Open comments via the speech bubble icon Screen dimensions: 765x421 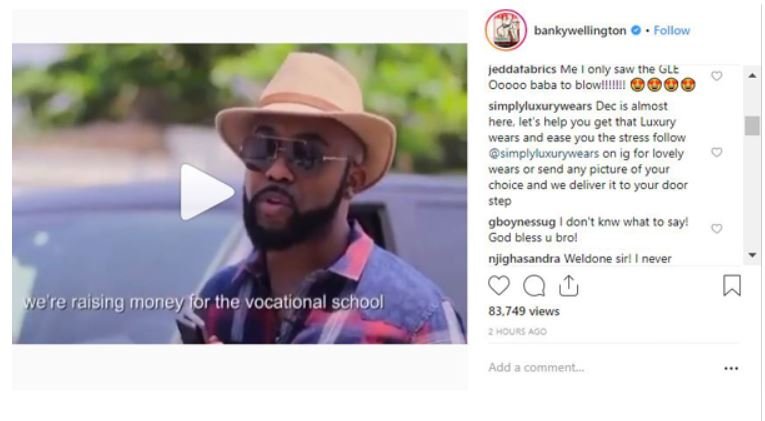(x=534, y=286)
